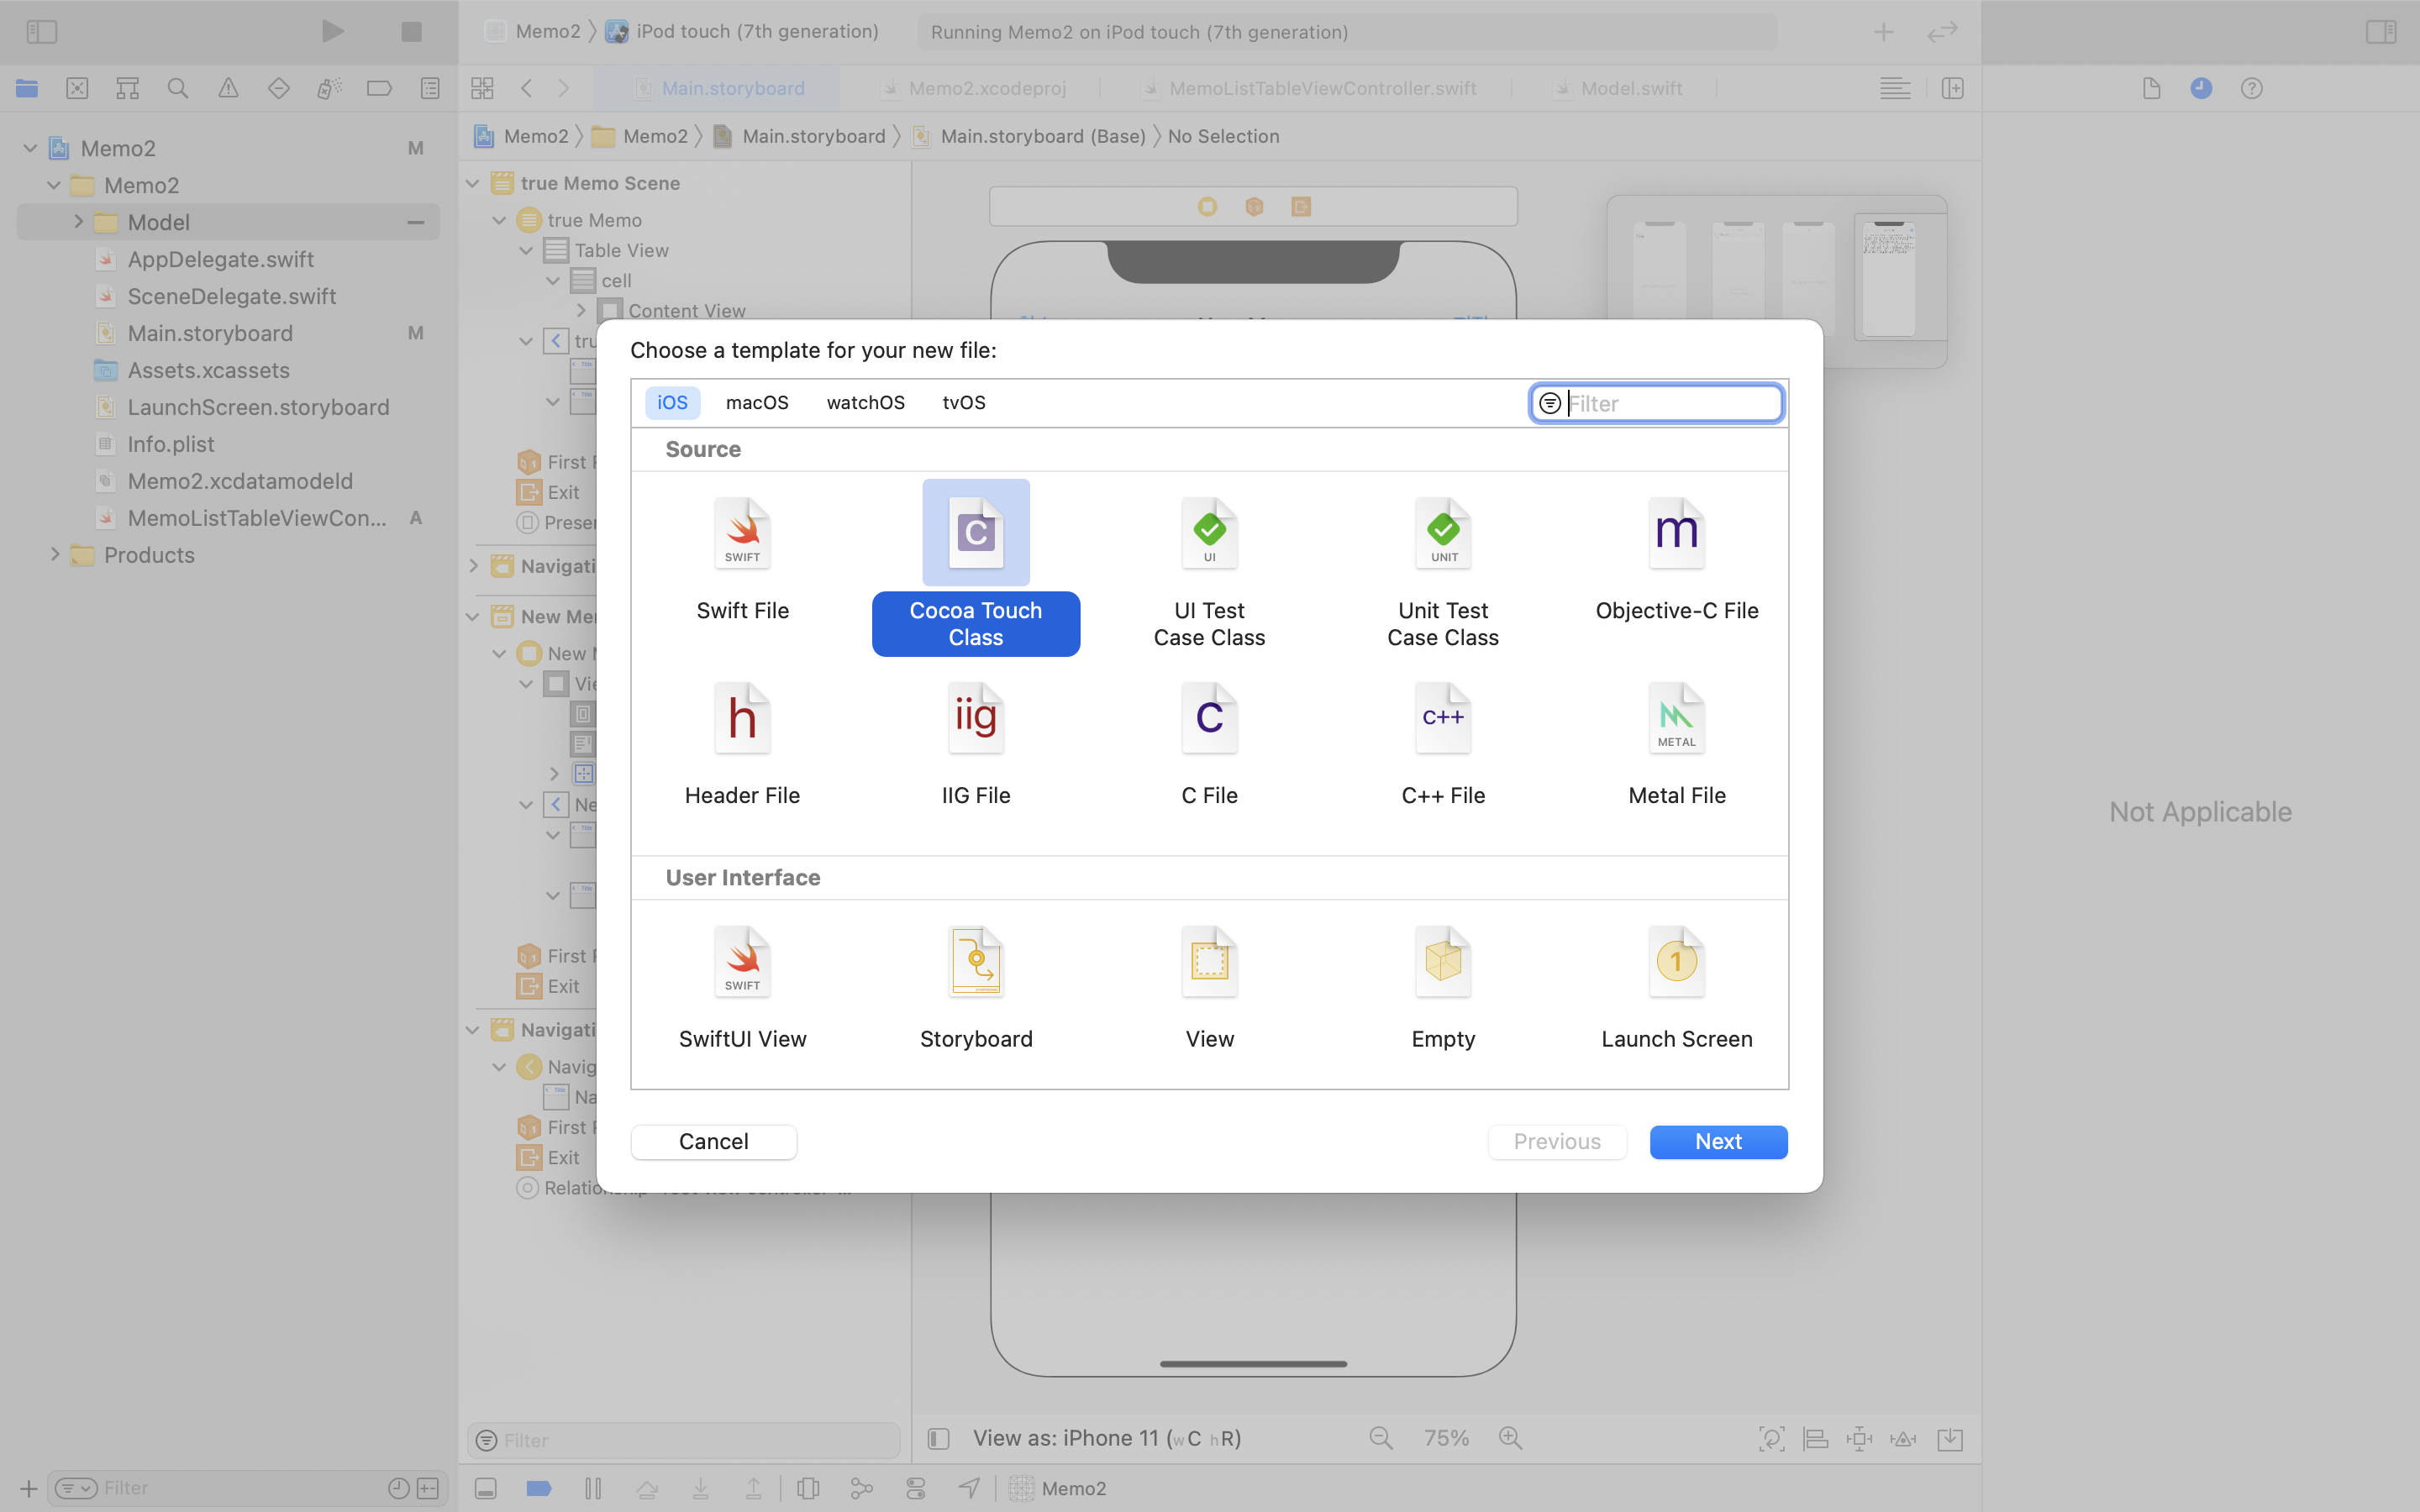Select the SwiftUI View template

742,962
